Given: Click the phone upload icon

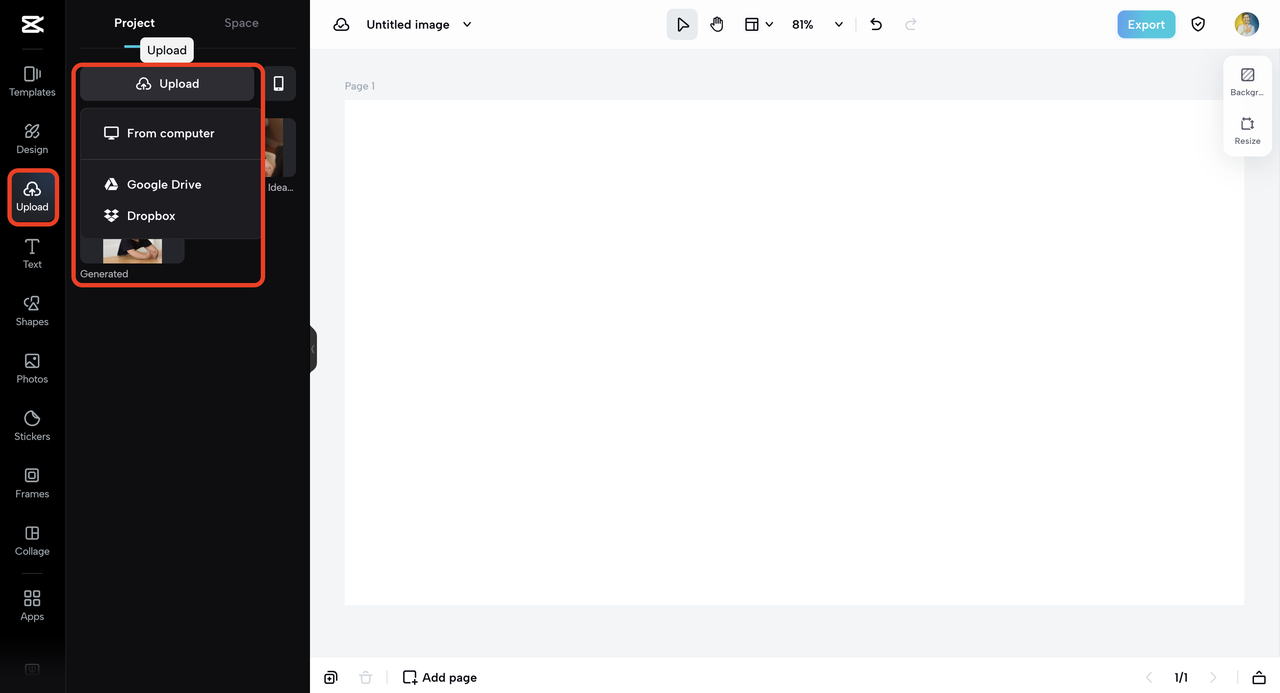Looking at the screenshot, I should (x=279, y=84).
